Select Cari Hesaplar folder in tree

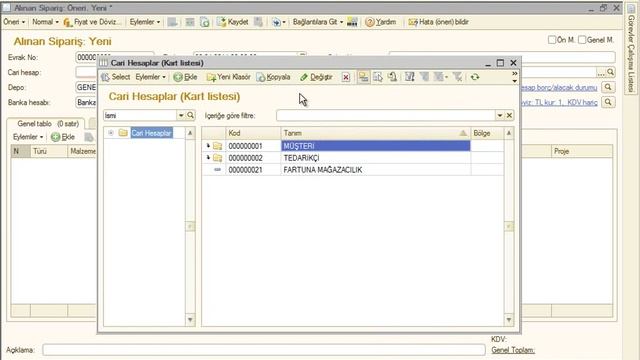[151, 133]
